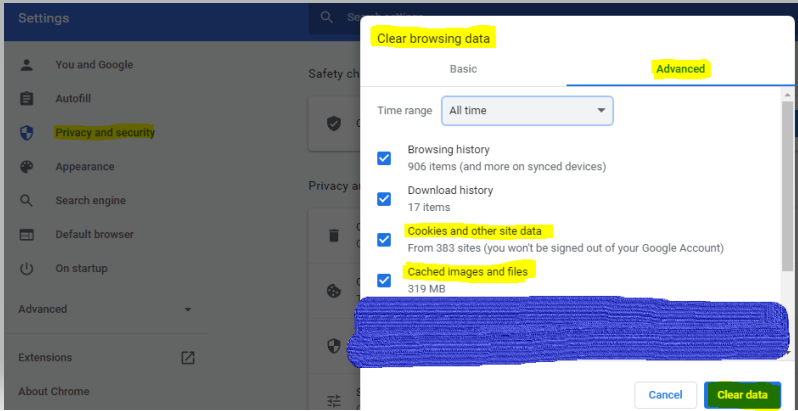This screenshot has width=798, height=411.
Task: Click the On startup power icon
Action: 27,269
